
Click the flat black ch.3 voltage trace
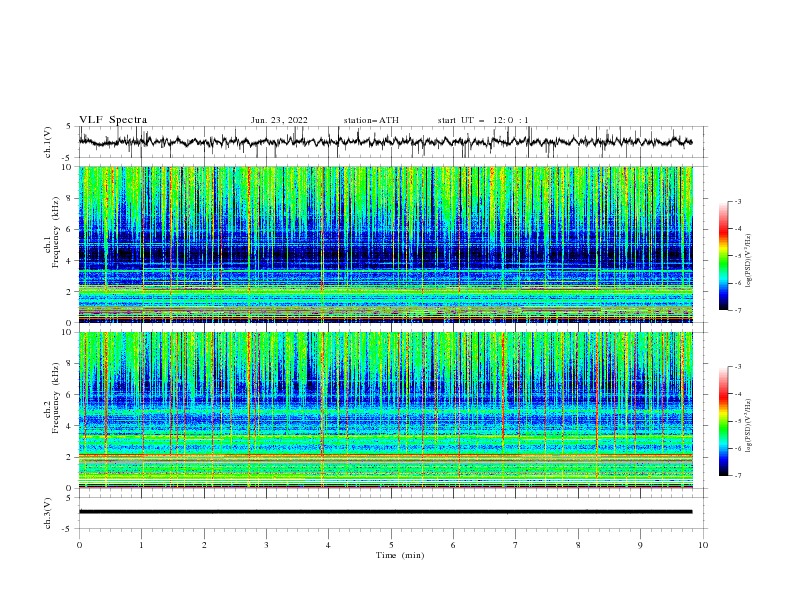tap(385, 512)
